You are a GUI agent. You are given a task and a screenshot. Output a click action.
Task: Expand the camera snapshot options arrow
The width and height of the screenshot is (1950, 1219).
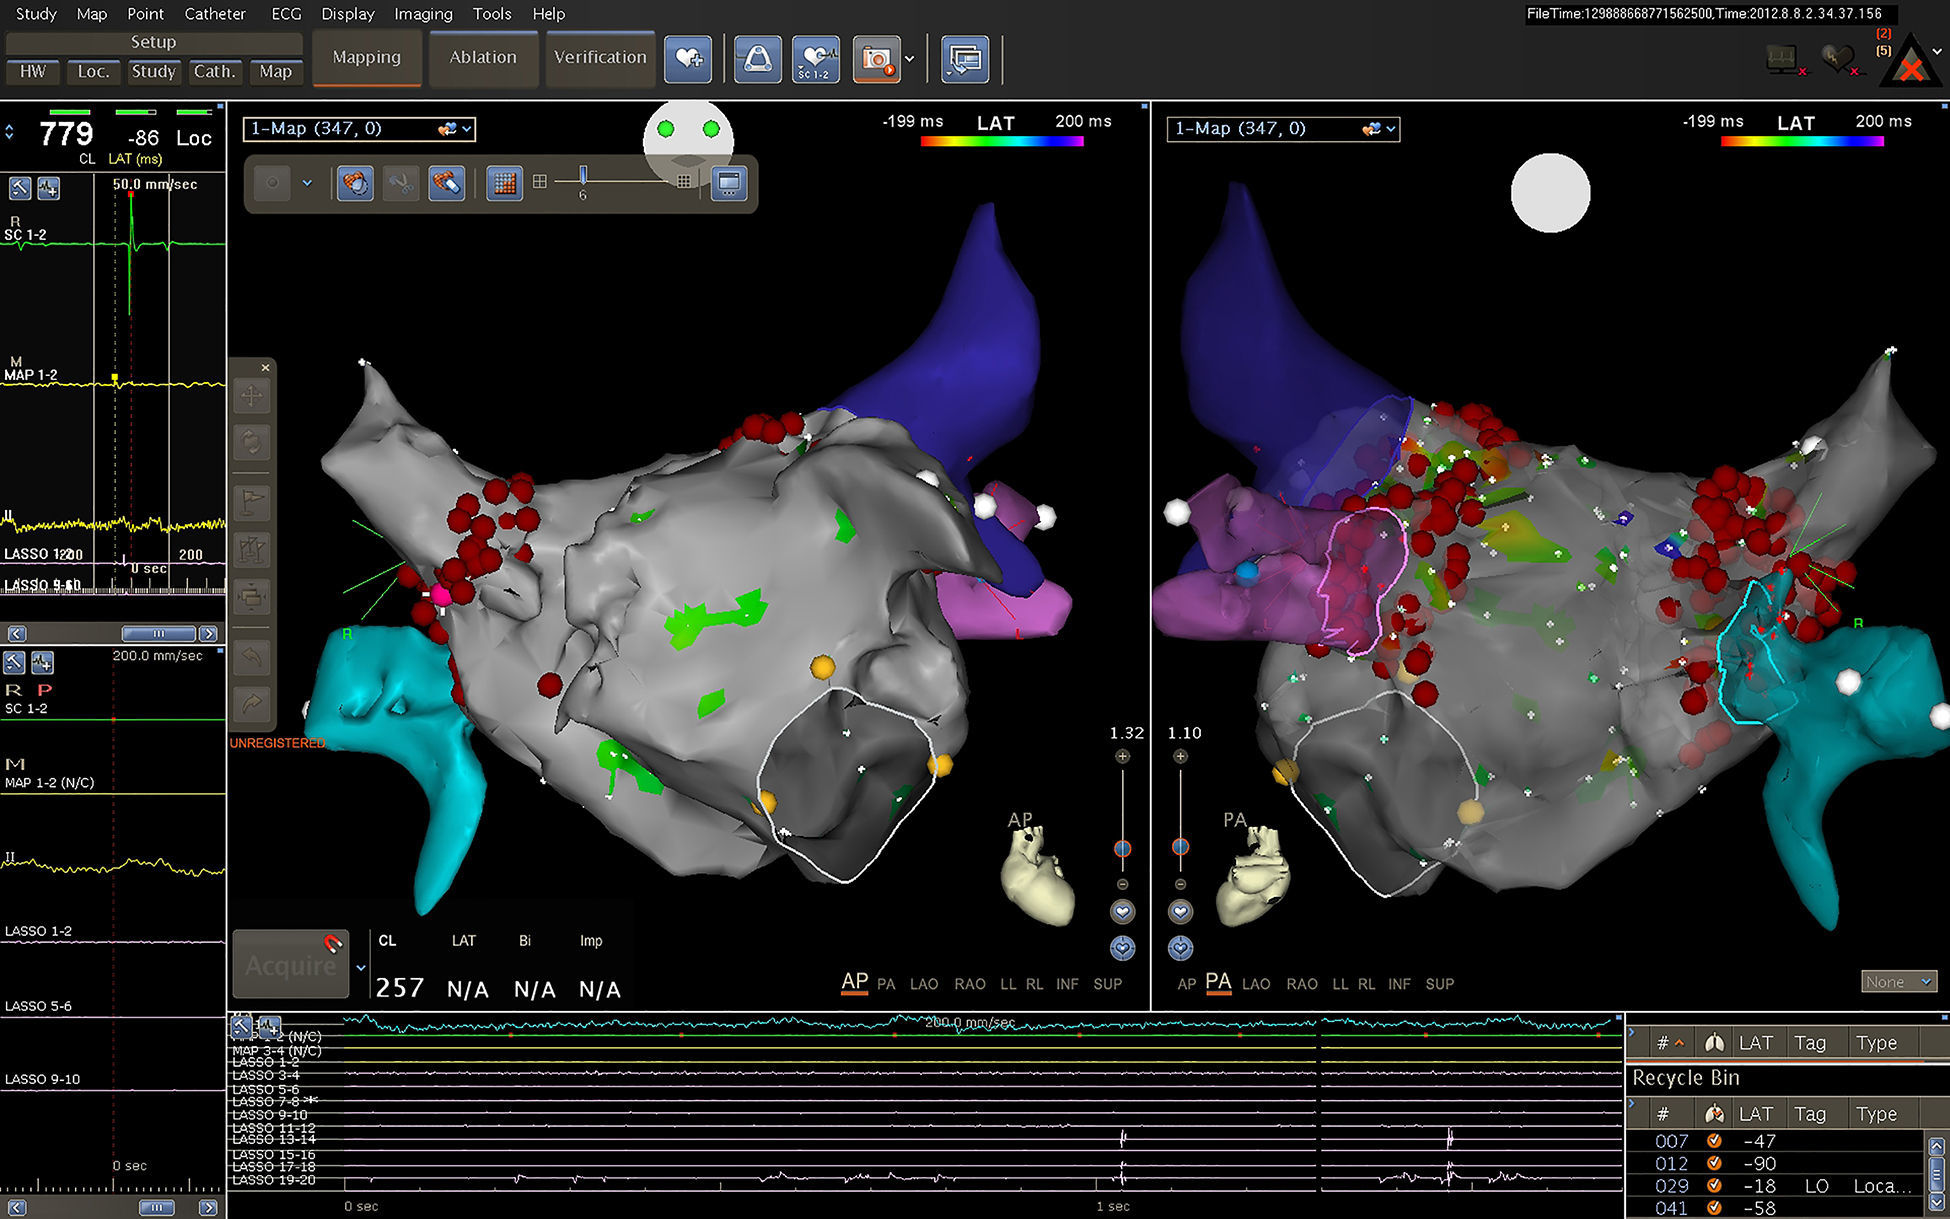[909, 59]
